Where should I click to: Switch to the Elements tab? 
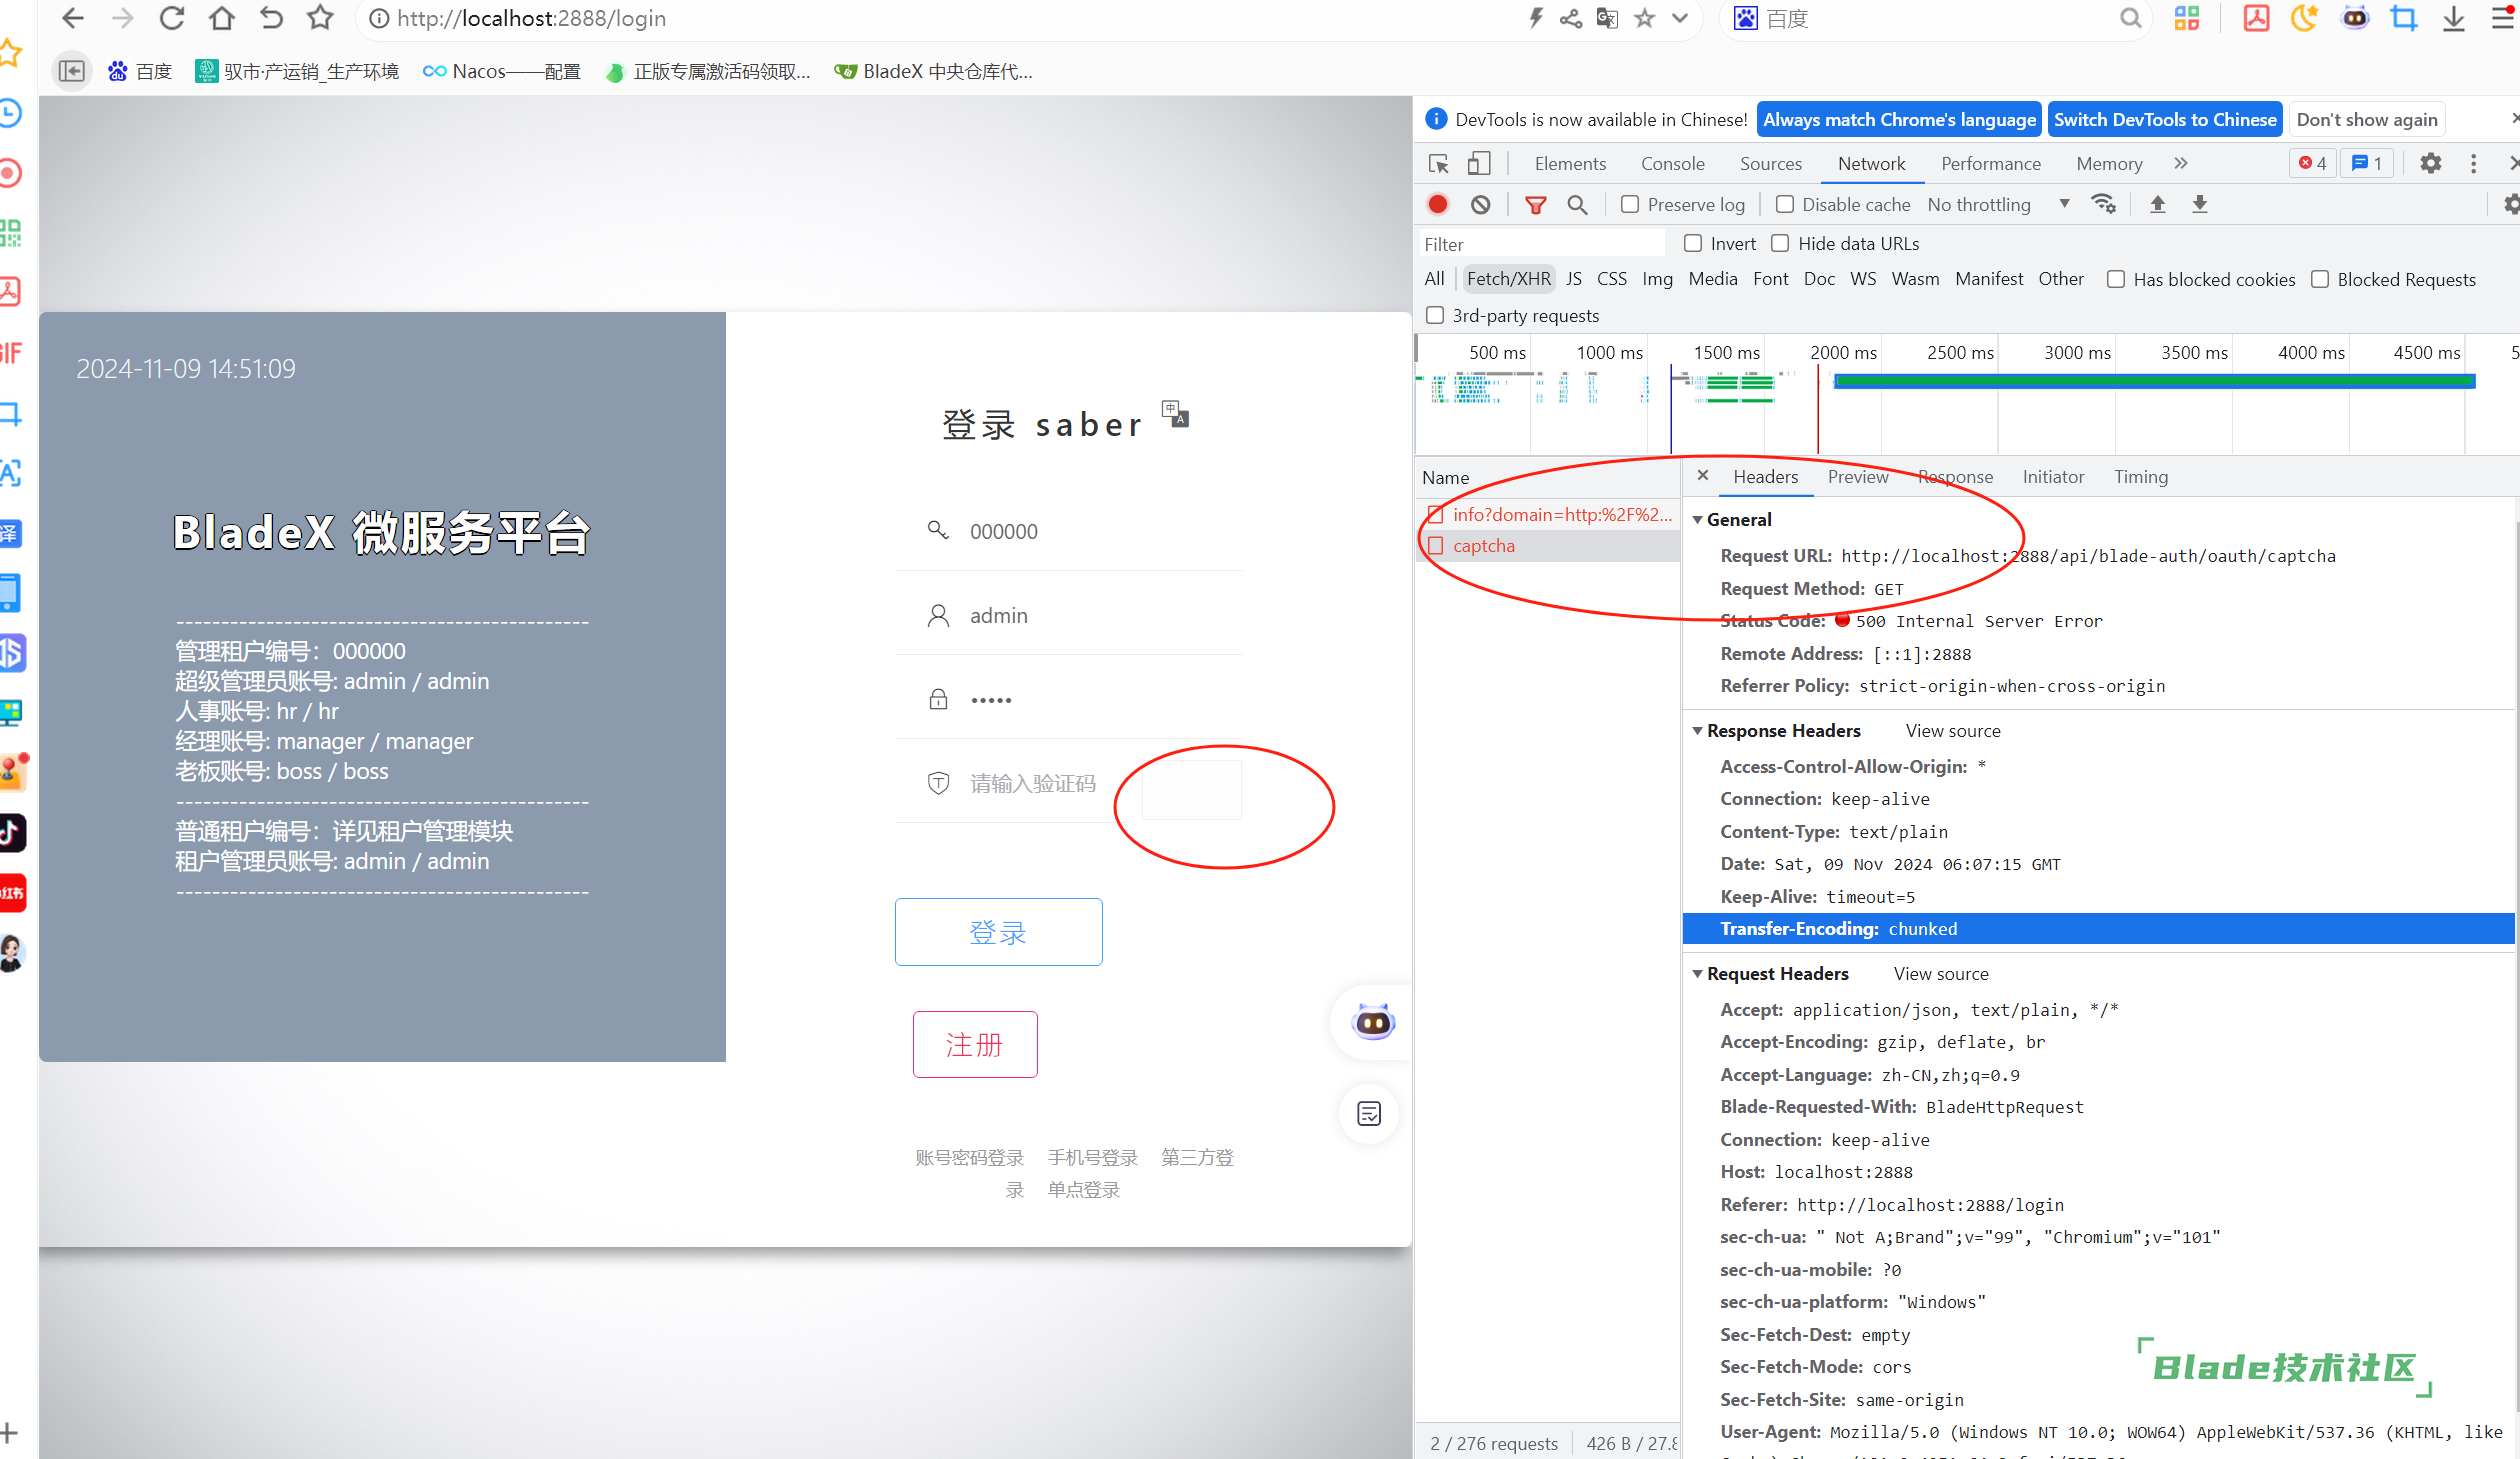(1570, 164)
